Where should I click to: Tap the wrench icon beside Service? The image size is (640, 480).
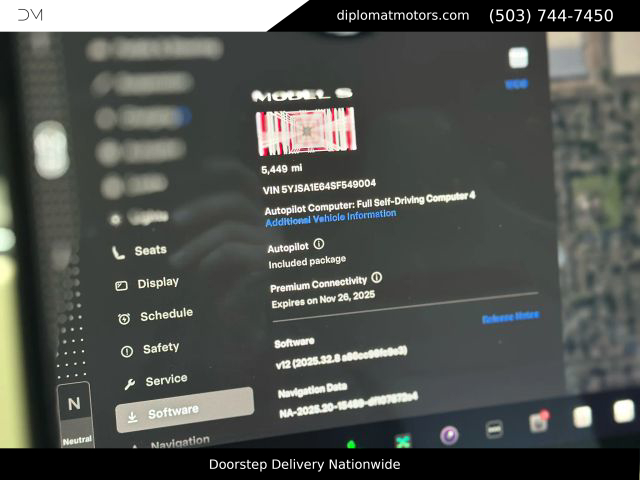pos(130,384)
